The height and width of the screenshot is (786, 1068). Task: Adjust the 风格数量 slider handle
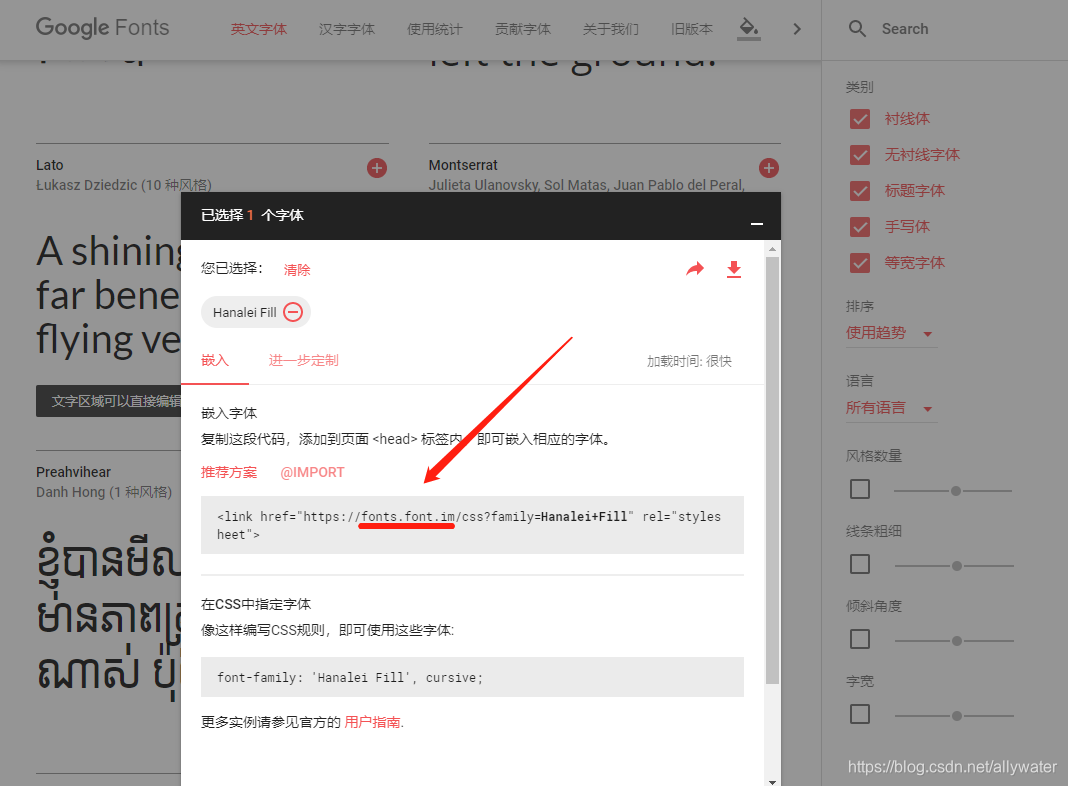956,490
